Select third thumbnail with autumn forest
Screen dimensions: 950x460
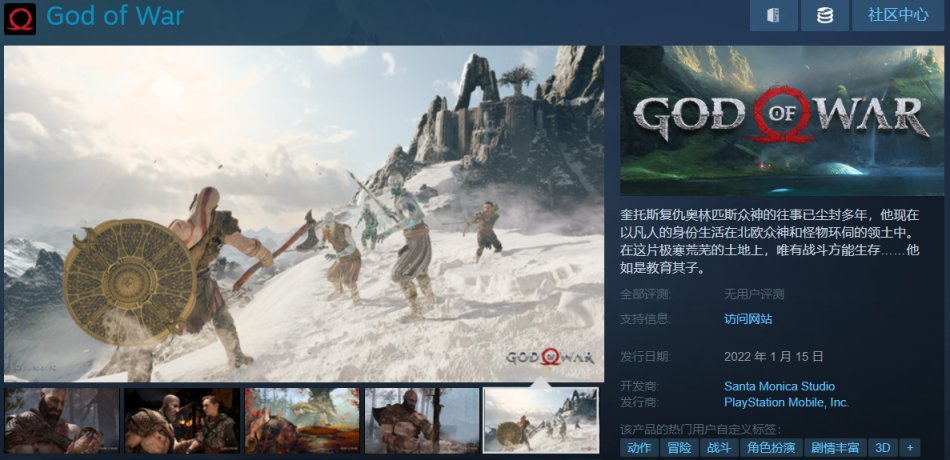coord(302,421)
